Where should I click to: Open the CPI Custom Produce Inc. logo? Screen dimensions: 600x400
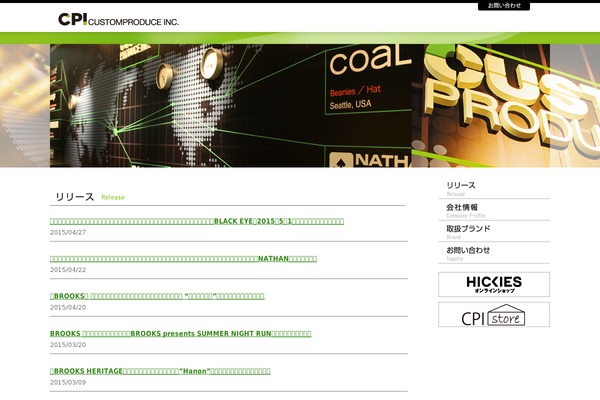click(118, 19)
